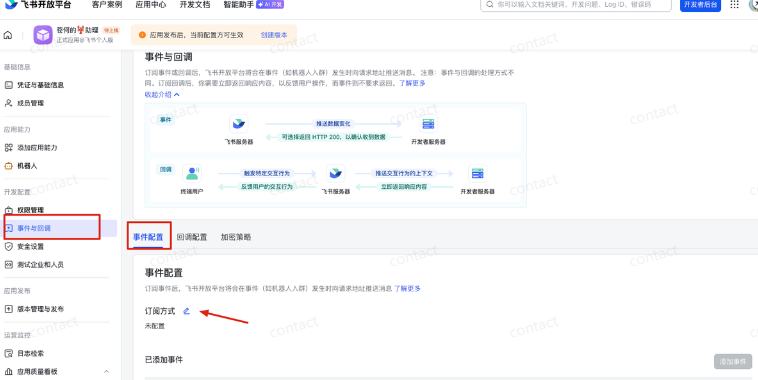This screenshot has width=758, height=380.
Task: Focus the documentation search field
Action: tap(576, 4)
